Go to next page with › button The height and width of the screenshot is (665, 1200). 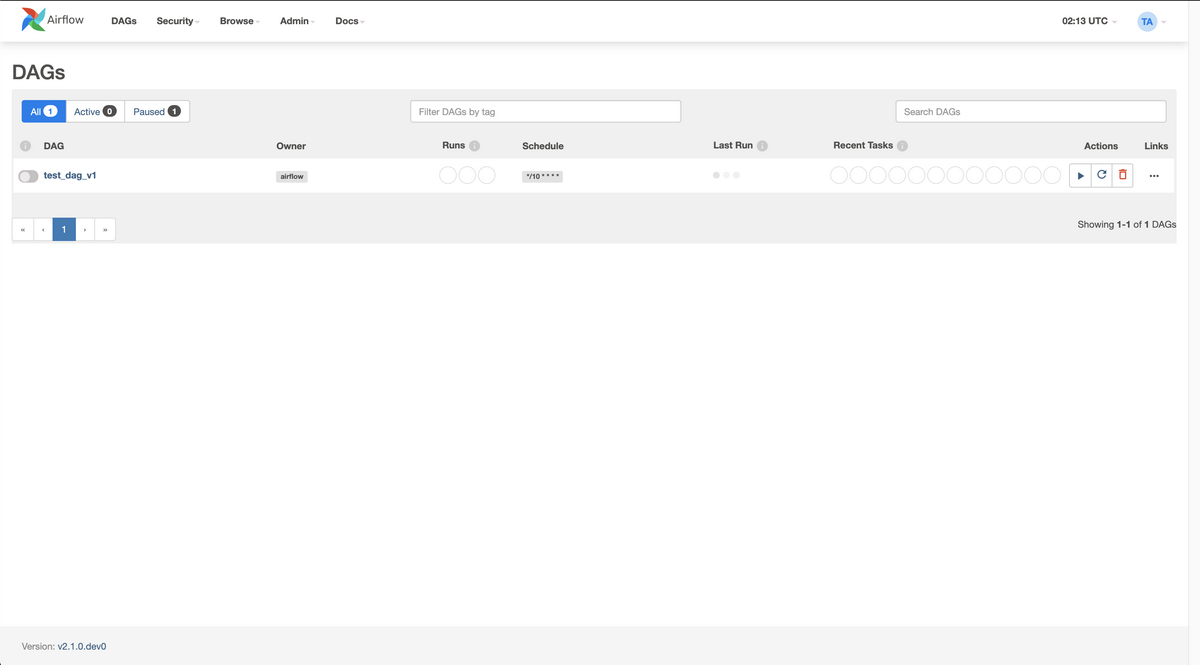(x=85, y=230)
